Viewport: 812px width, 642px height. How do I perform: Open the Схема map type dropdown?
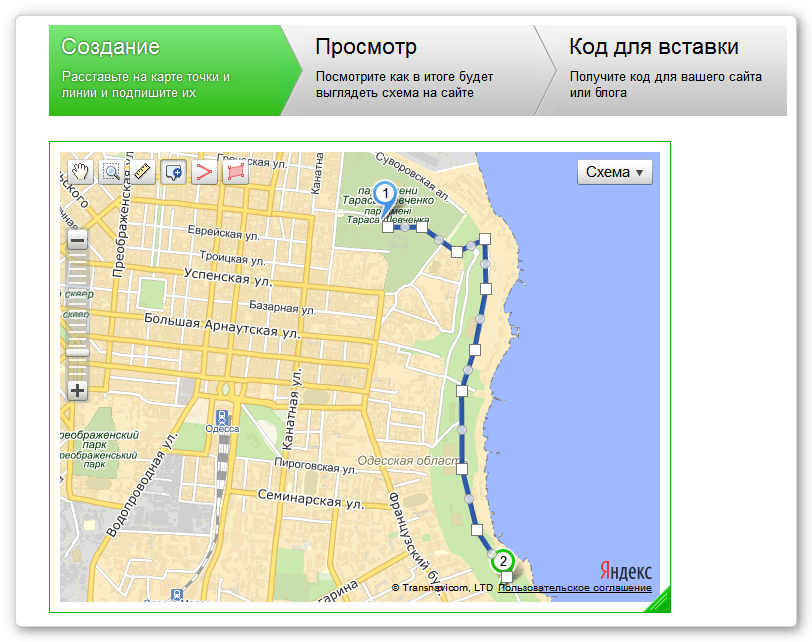click(x=614, y=172)
